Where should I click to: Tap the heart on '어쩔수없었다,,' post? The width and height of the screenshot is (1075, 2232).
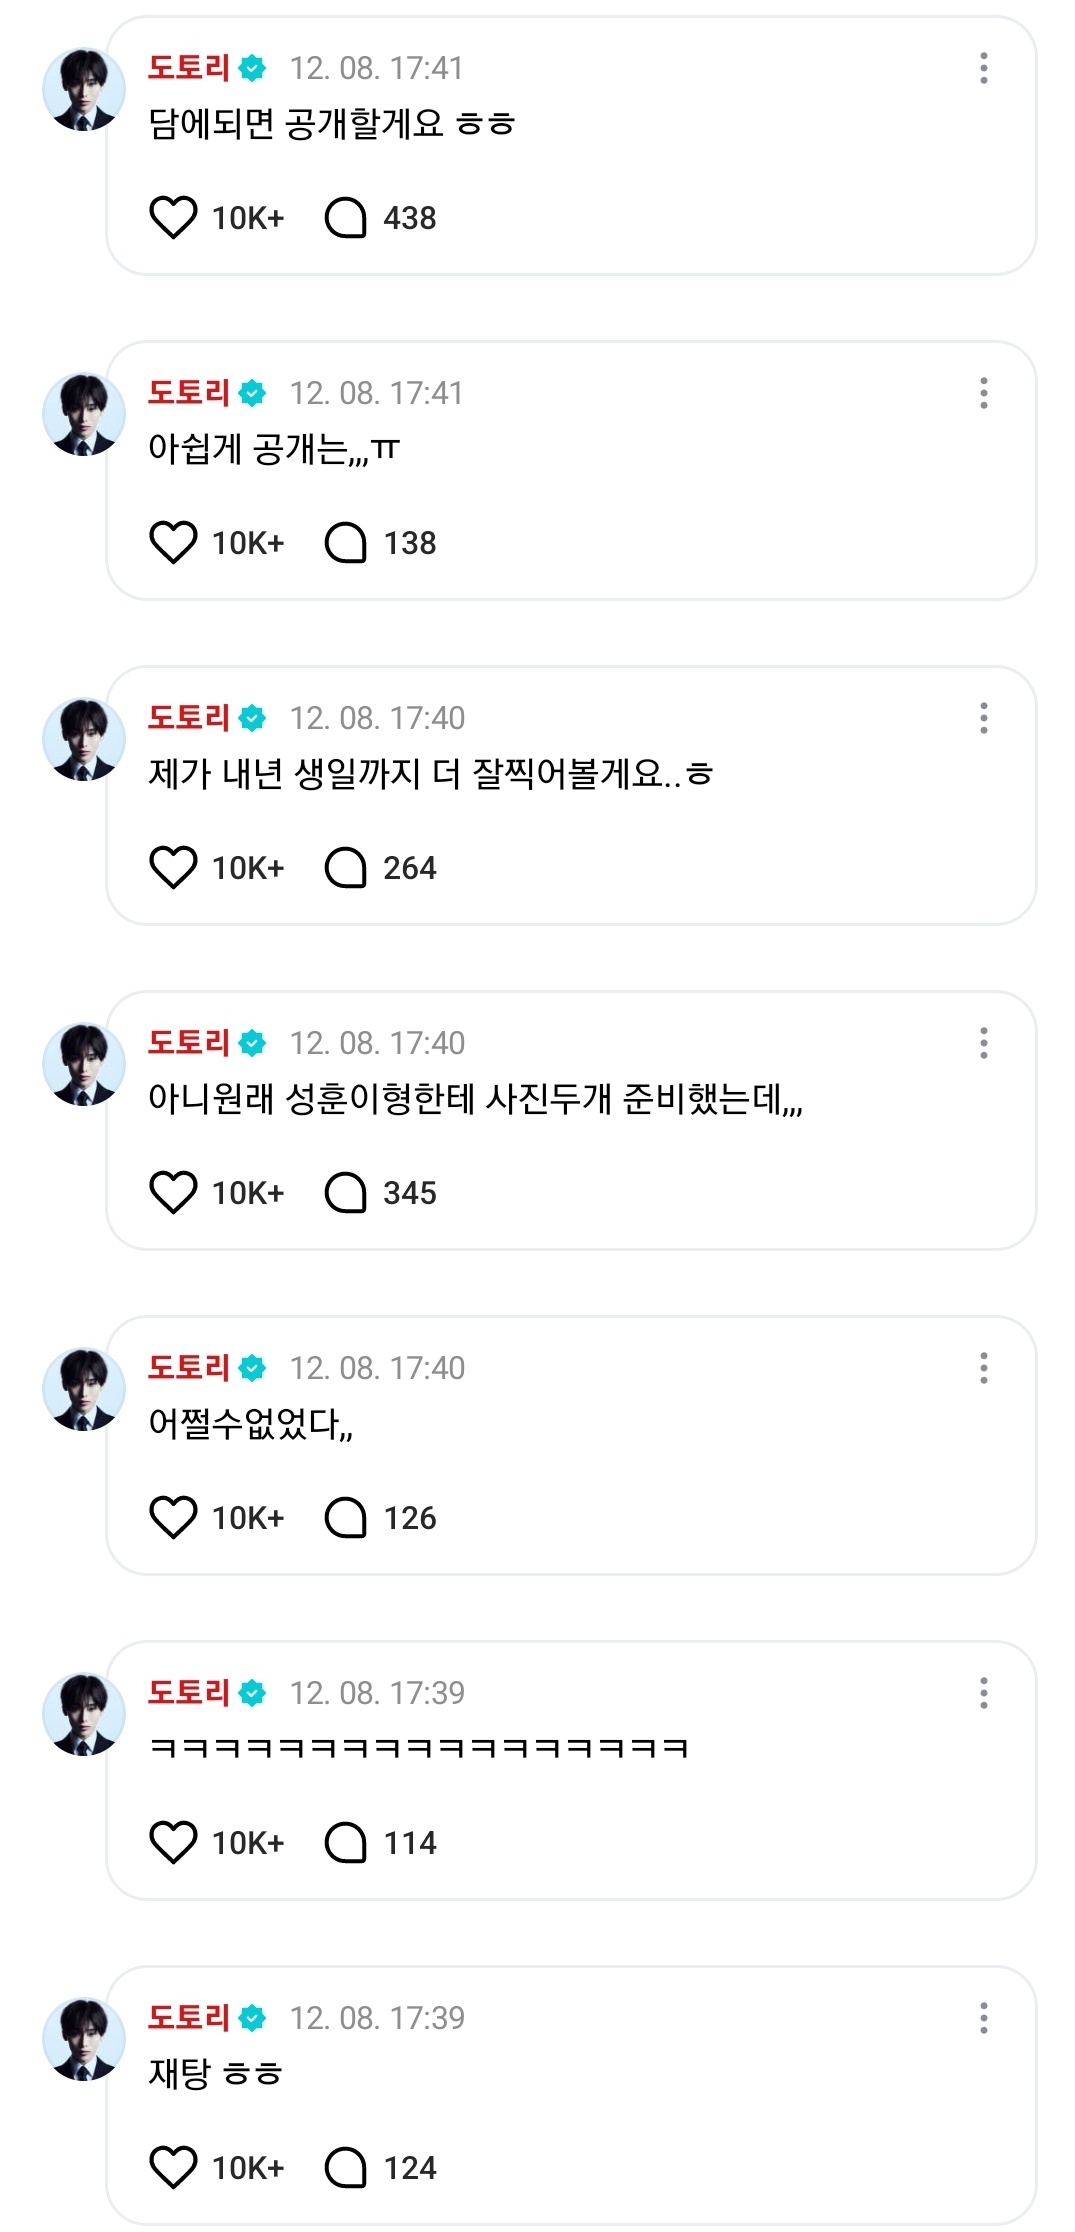pyautogui.click(x=173, y=1518)
